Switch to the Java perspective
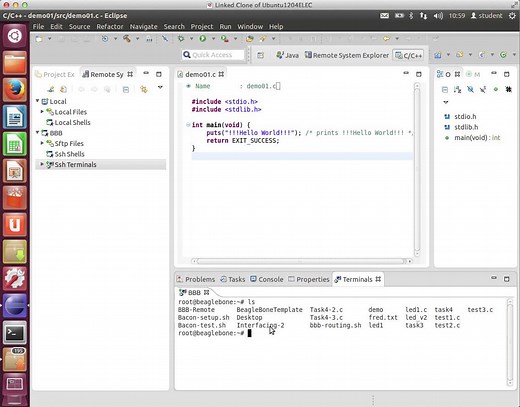 [x=287, y=55]
